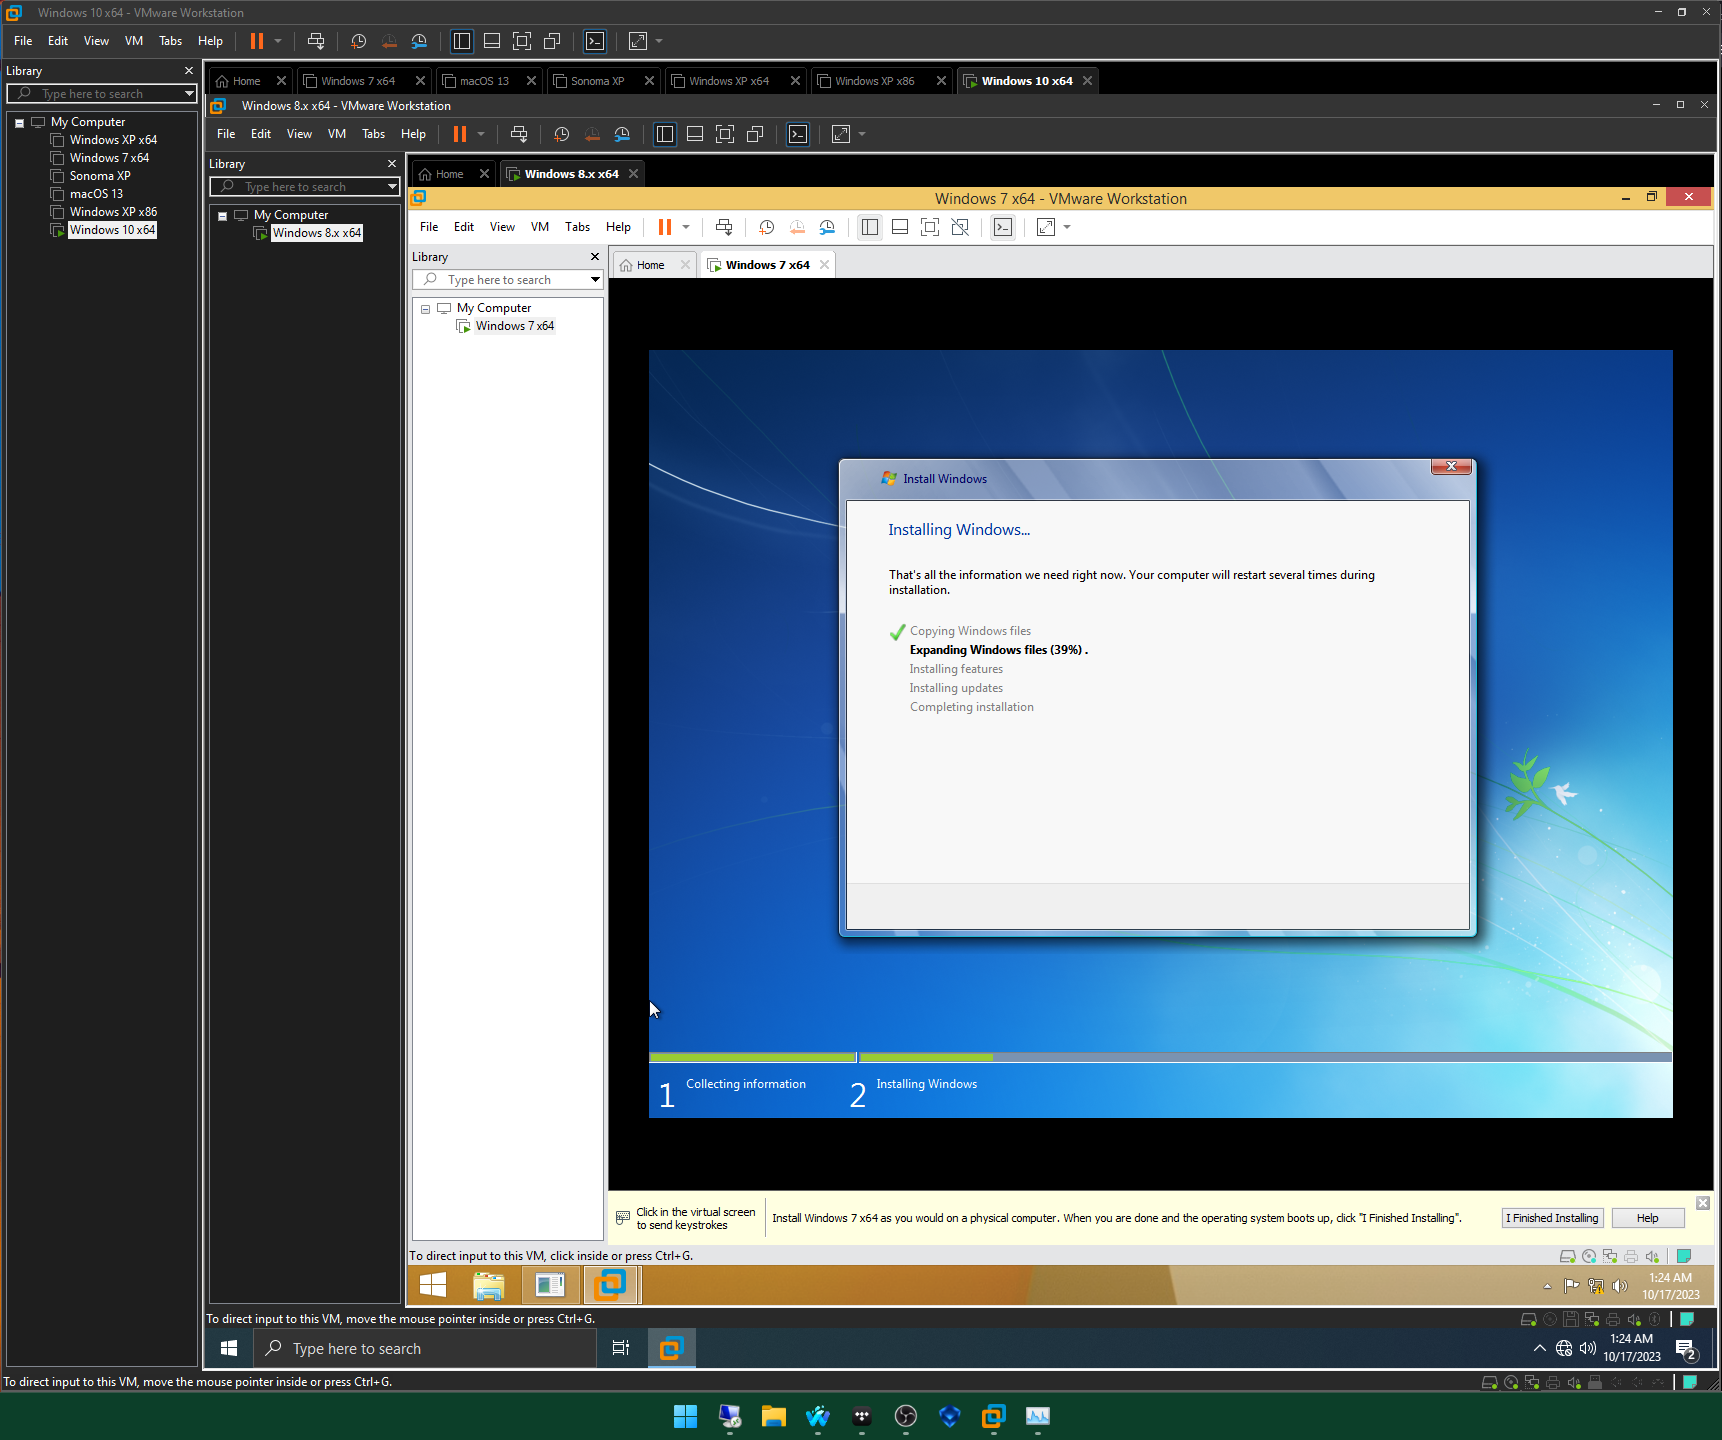Click the I Finished Installing button
Viewport: 1722px width, 1440px height.
point(1553,1218)
